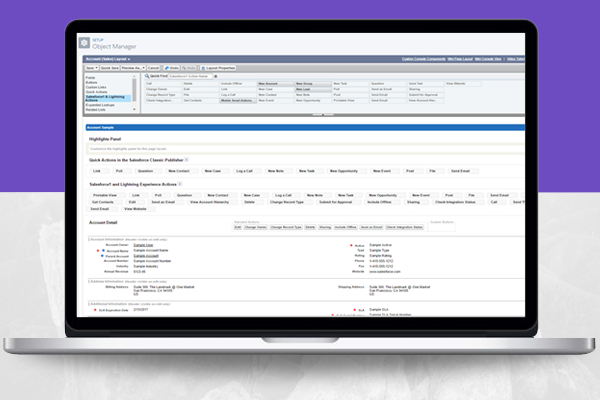Clear the Quick Find box with x icon

pyautogui.click(x=216, y=76)
